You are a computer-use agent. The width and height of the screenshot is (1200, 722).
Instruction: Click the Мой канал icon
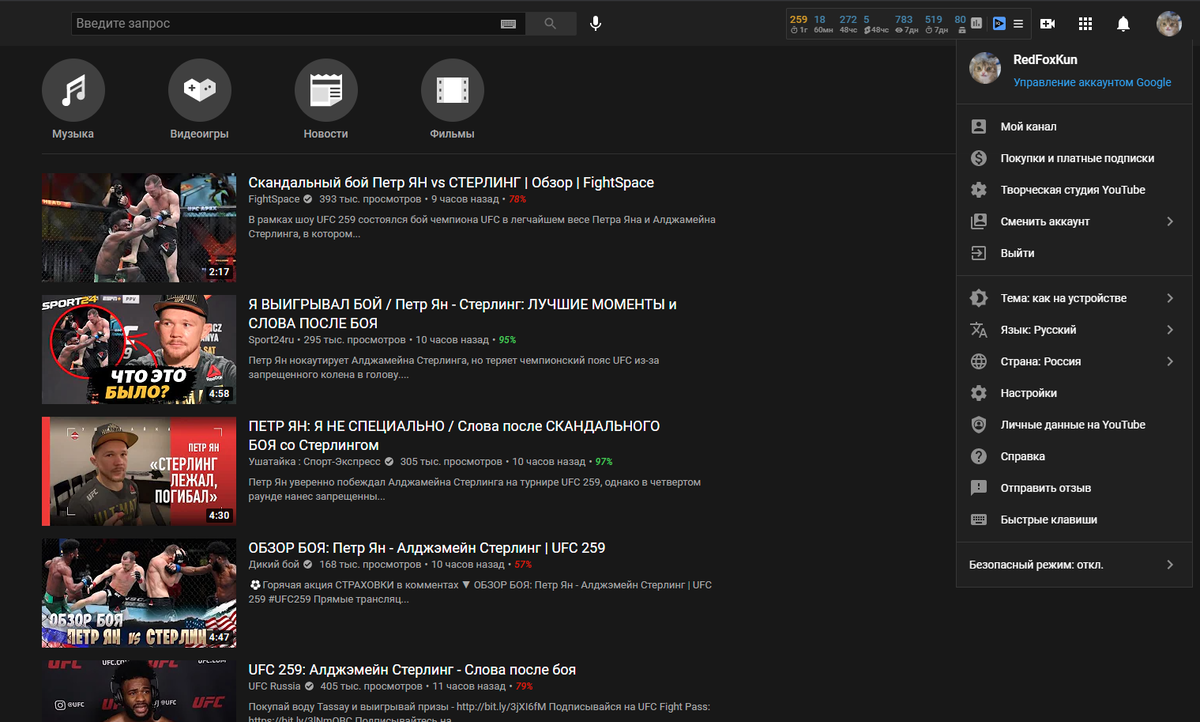tap(979, 127)
